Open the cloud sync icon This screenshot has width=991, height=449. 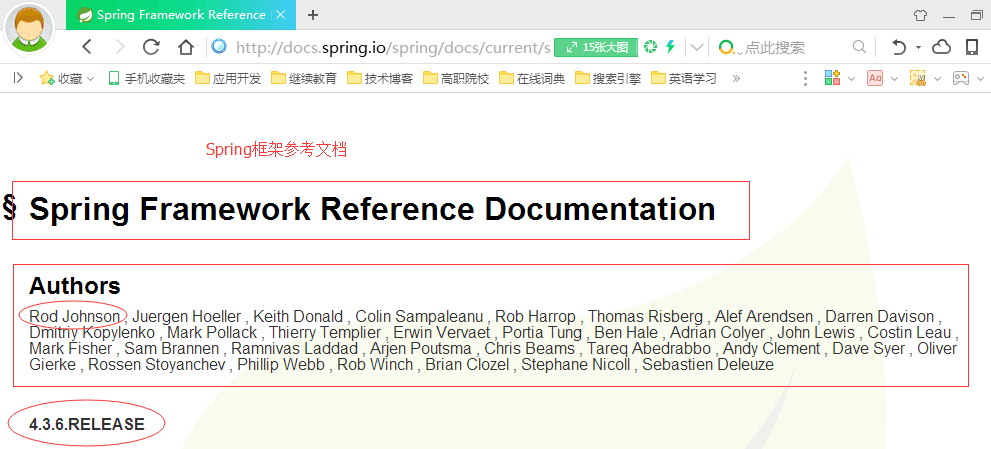click(942, 47)
